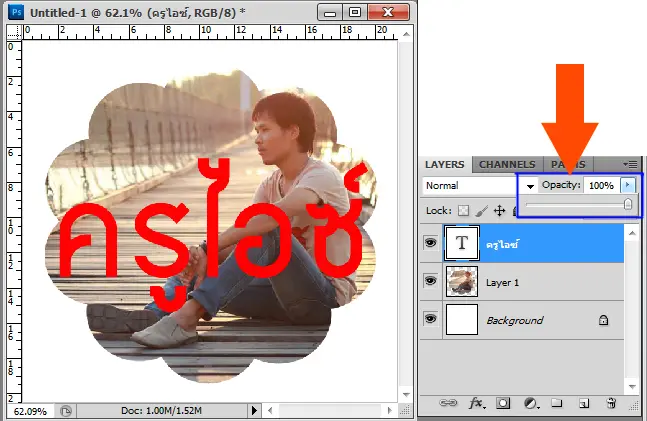Open the status bar Doc info menu
The image size is (647, 421).
254,410
